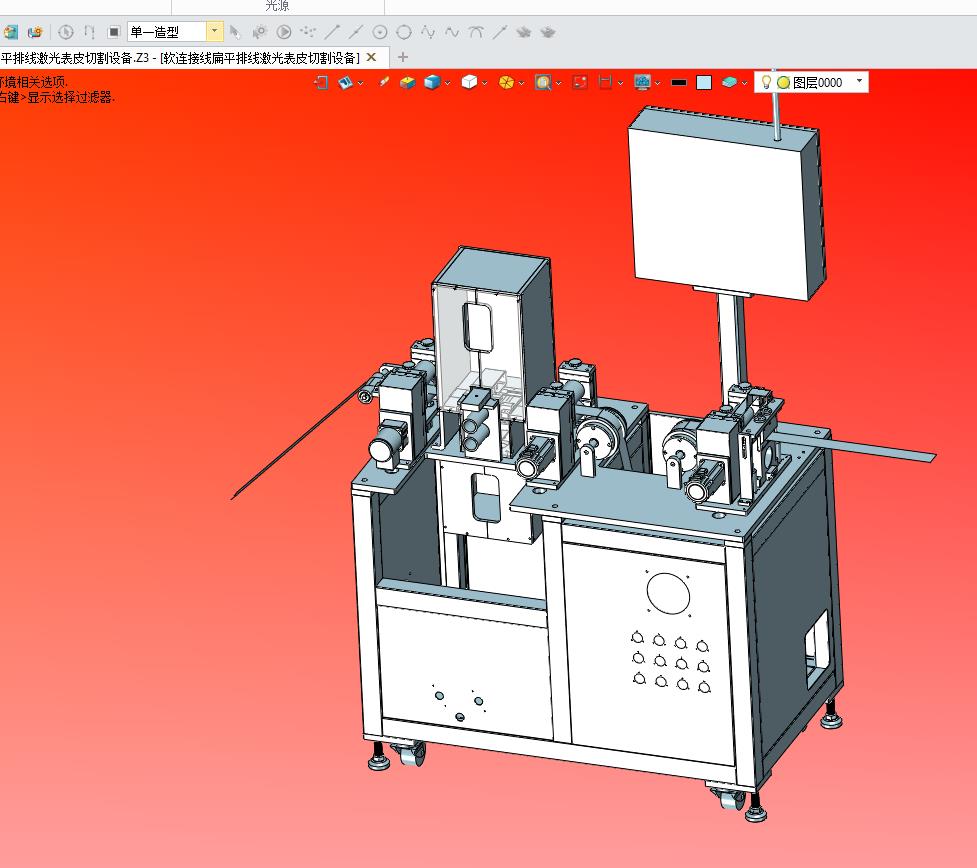Viewport: 977px width, 868px height.
Task: Click the red section clip icon
Action: click(x=604, y=82)
